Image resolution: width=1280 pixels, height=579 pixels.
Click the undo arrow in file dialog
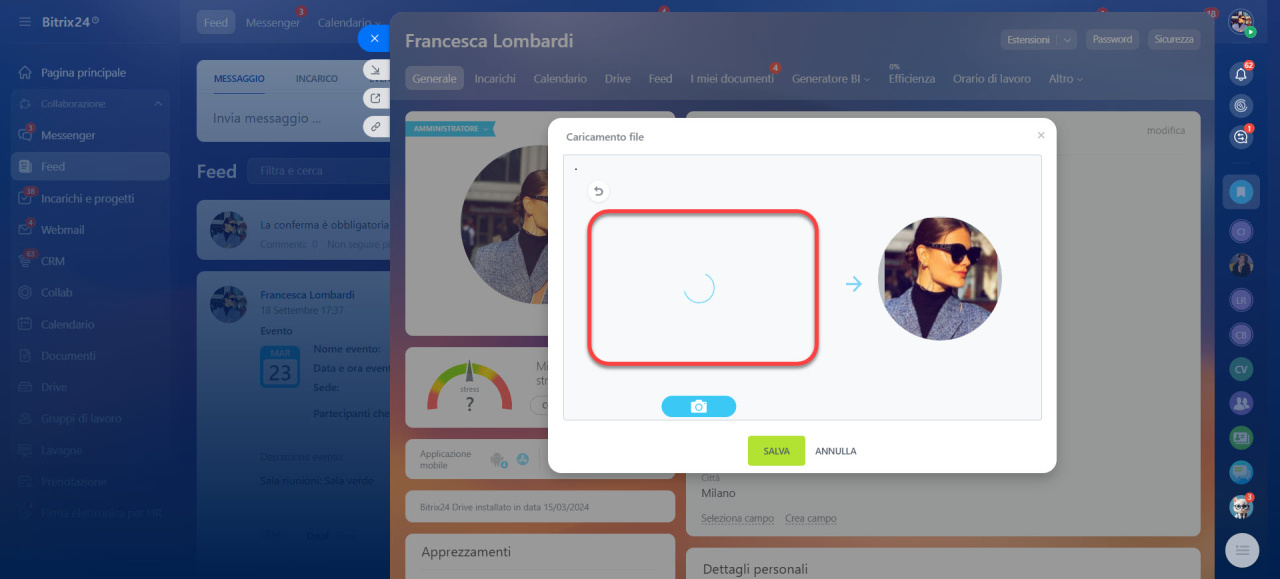click(x=598, y=192)
